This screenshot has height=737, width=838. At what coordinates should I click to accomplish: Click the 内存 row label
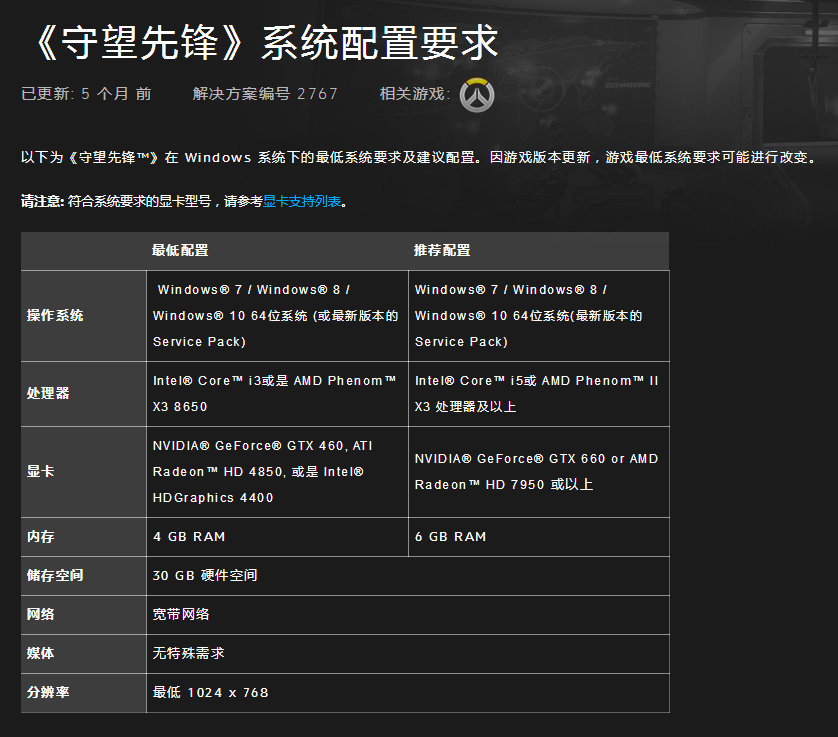[41, 537]
